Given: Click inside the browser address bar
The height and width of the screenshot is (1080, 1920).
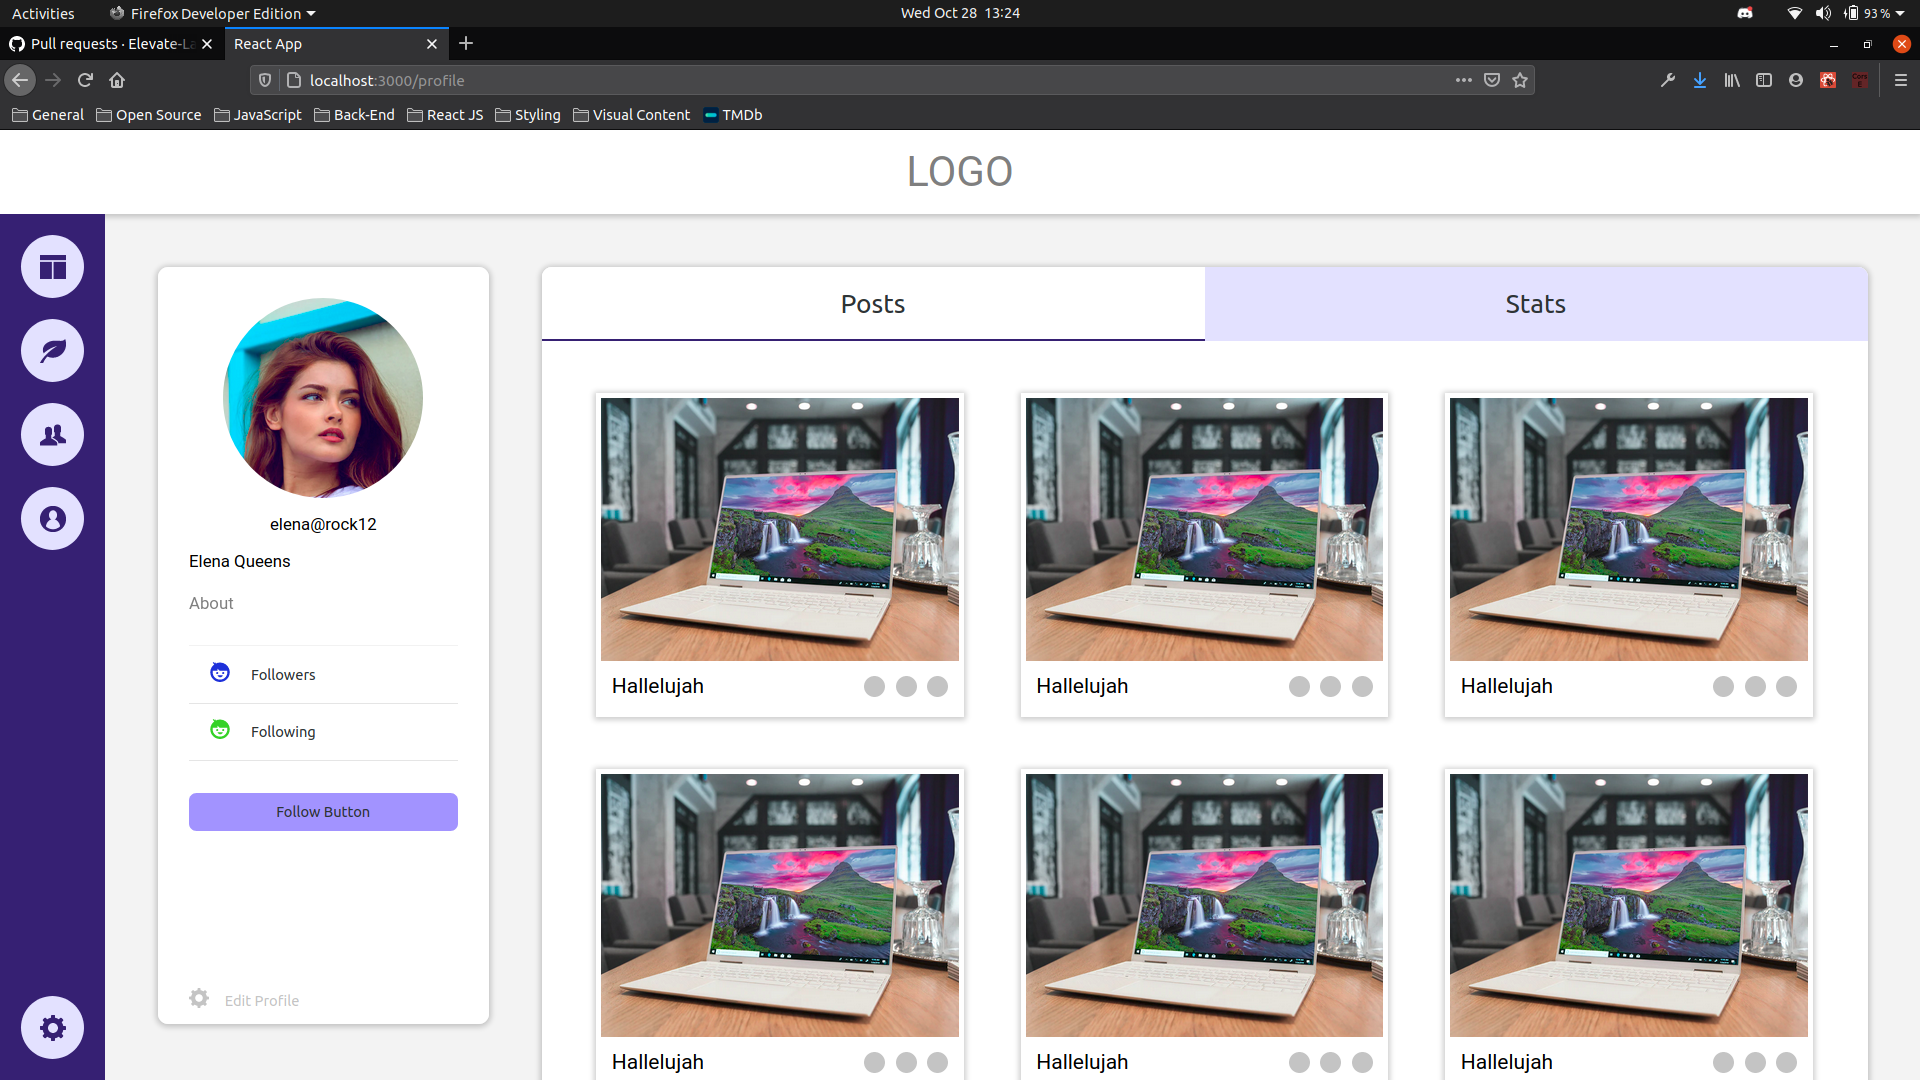Looking at the screenshot, I should (x=800, y=80).
